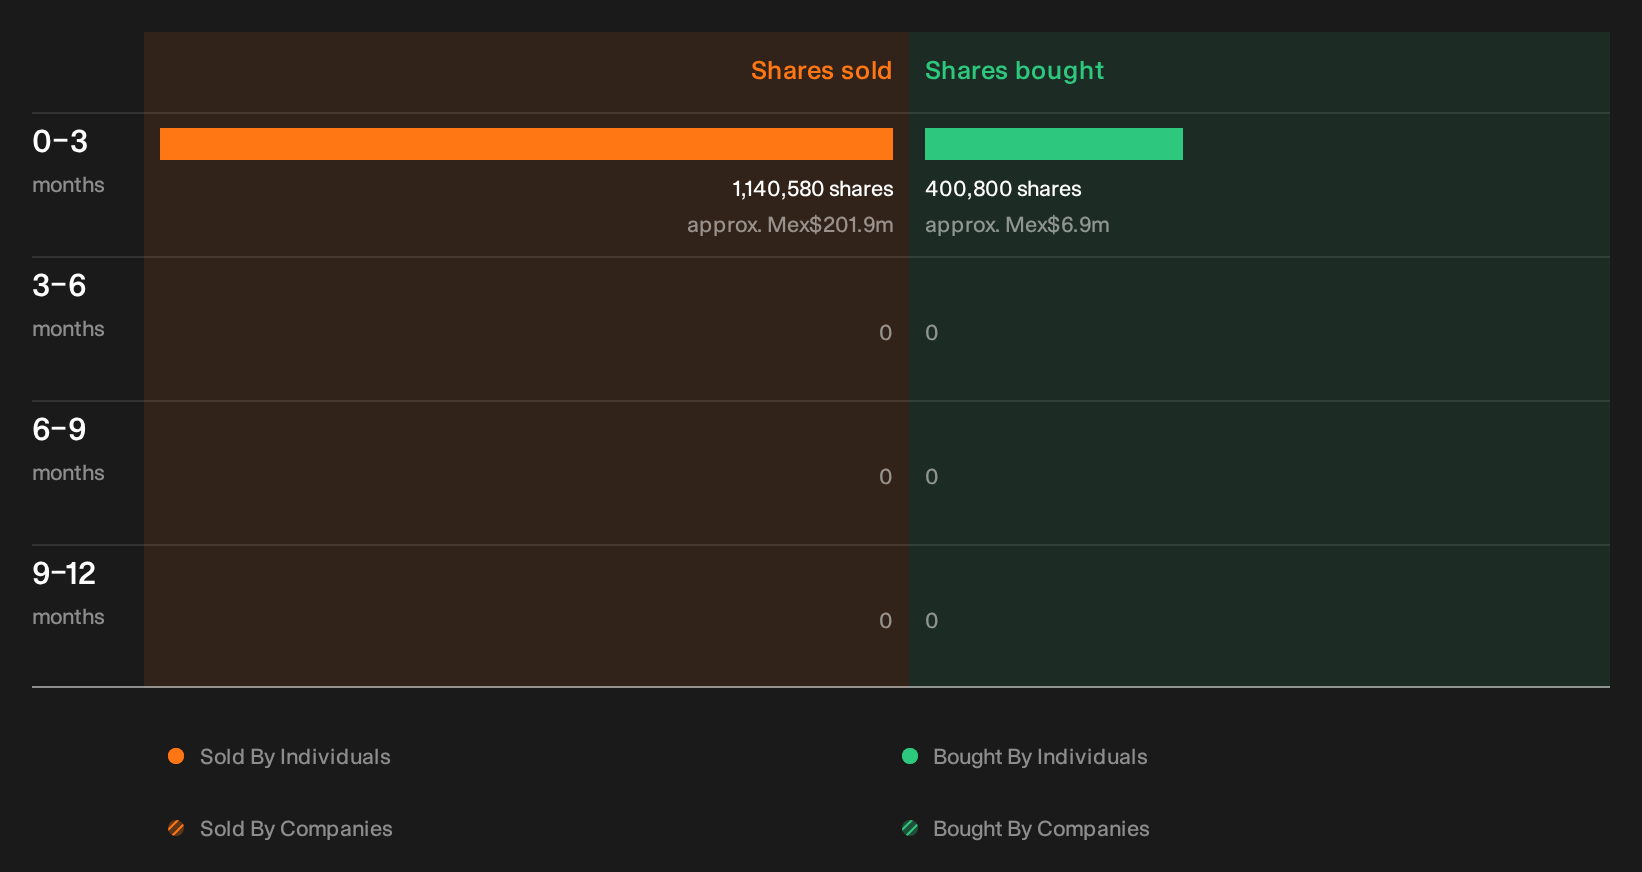This screenshot has height=872, width=1642.
Task: Click the 6-9 months row label
Action: pos(68,450)
